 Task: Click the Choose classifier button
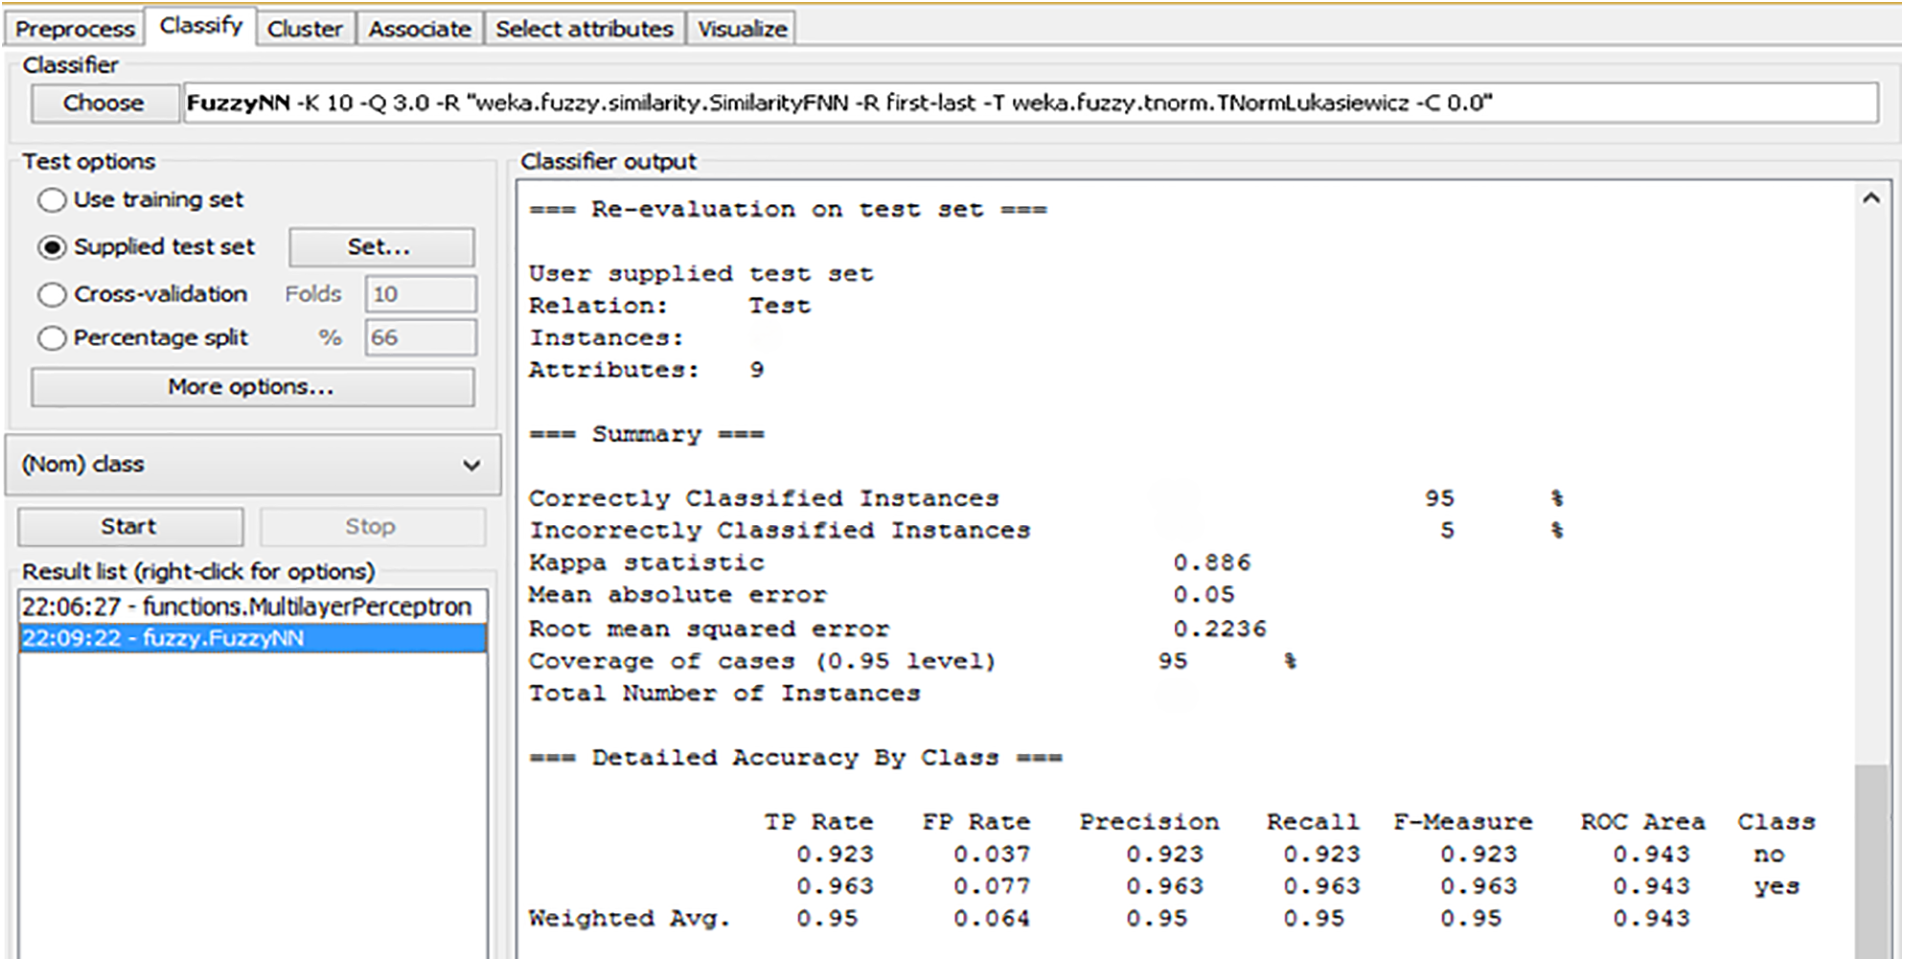click(x=104, y=103)
